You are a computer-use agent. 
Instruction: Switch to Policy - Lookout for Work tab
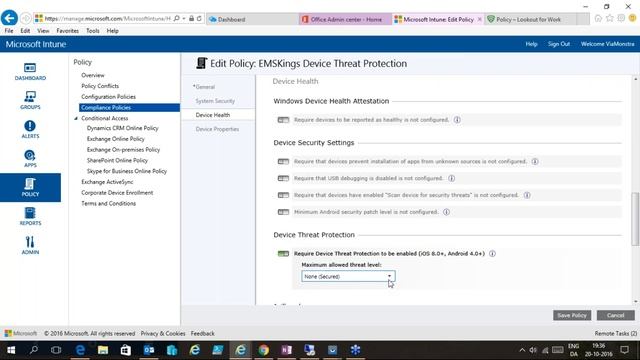(531, 19)
